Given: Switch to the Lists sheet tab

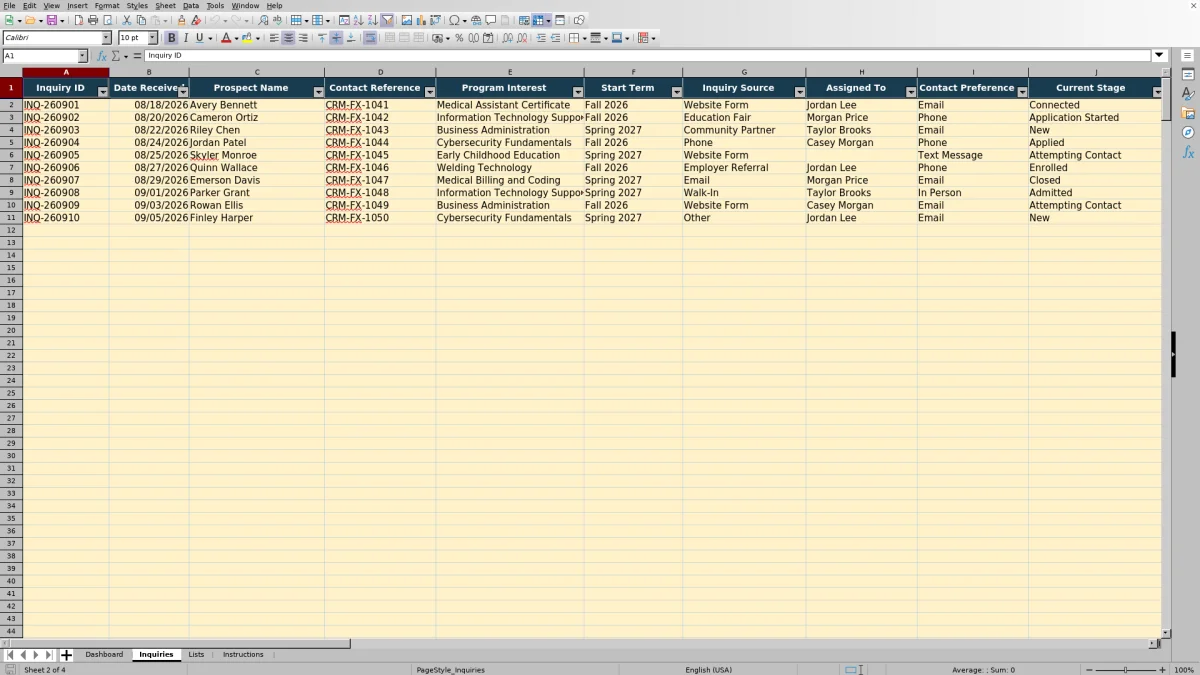Looking at the screenshot, I should coord(196,655).
